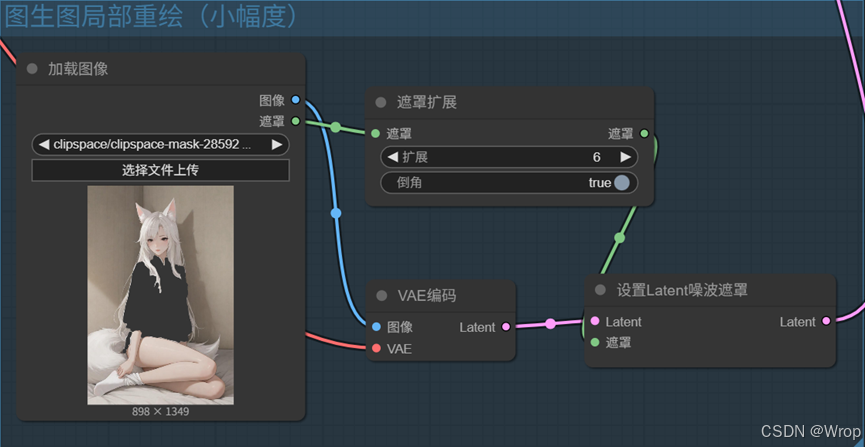Click the 加载图像 node title
Image resolution: width=865 pixels, height=447 pixels.
pos(78,69)
